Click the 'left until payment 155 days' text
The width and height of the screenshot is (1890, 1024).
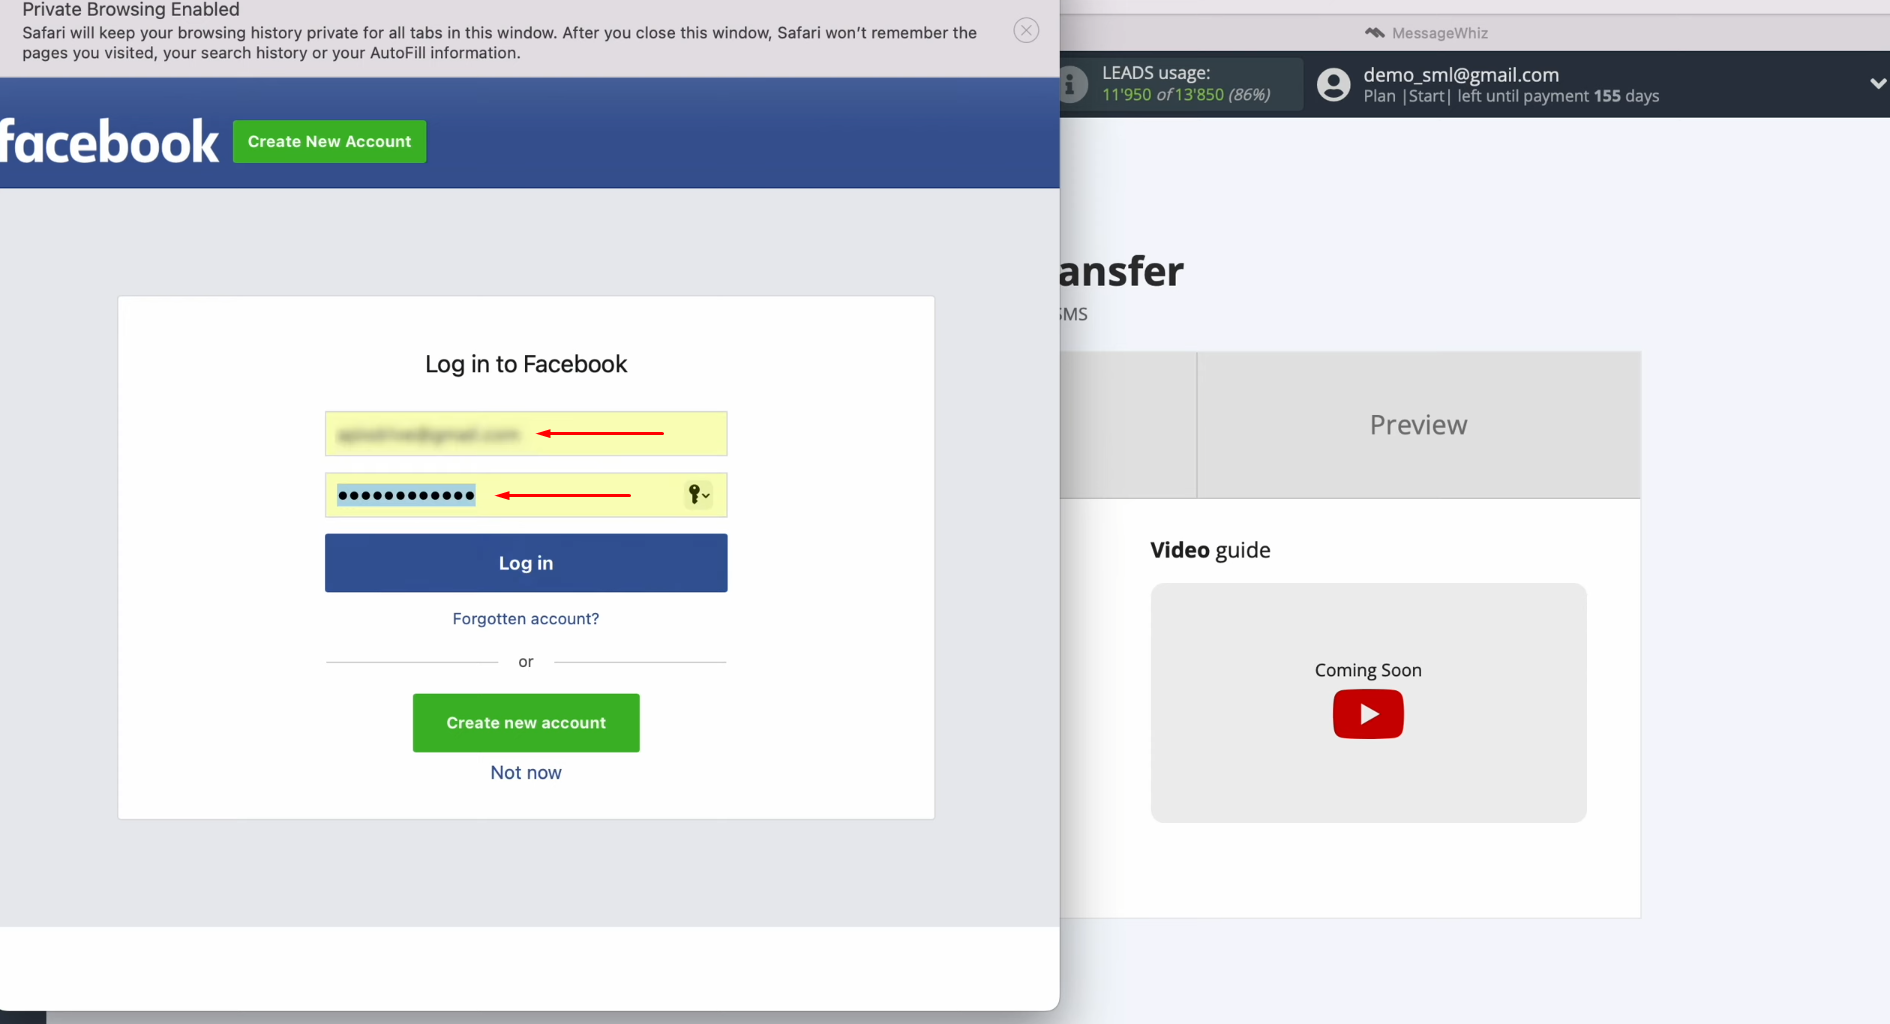[1558, 97]
